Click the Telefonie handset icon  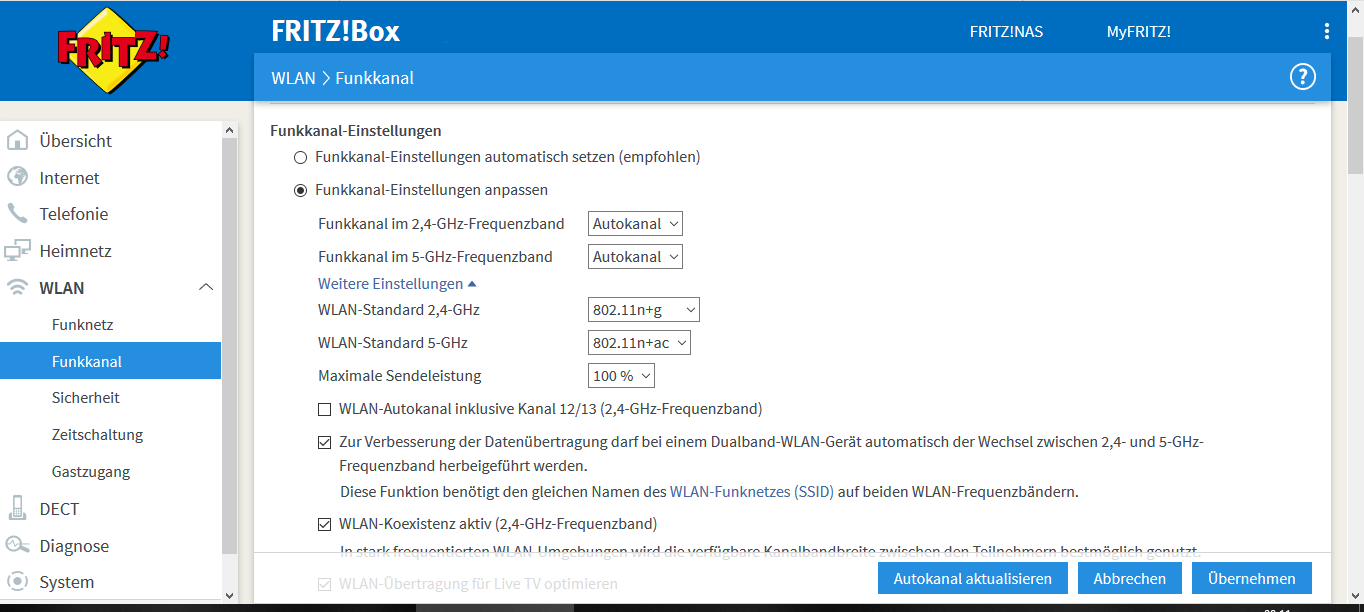click(17, 213)
